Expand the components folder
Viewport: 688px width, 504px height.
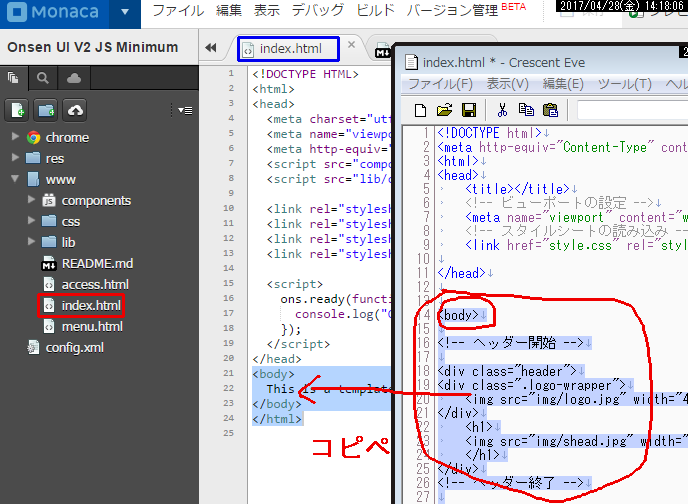pyautogui.click(x=31, y=200)
